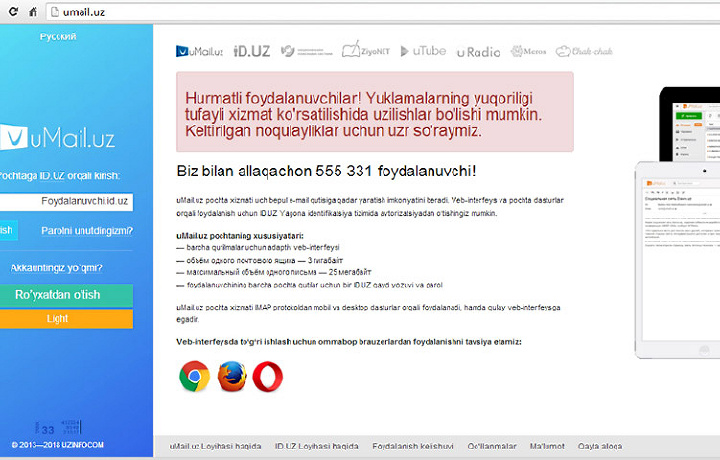Screen dimensions: 720x460
Task: Click the umail.uz address bar
Action: pyautogui.click(x=383, y=12)
